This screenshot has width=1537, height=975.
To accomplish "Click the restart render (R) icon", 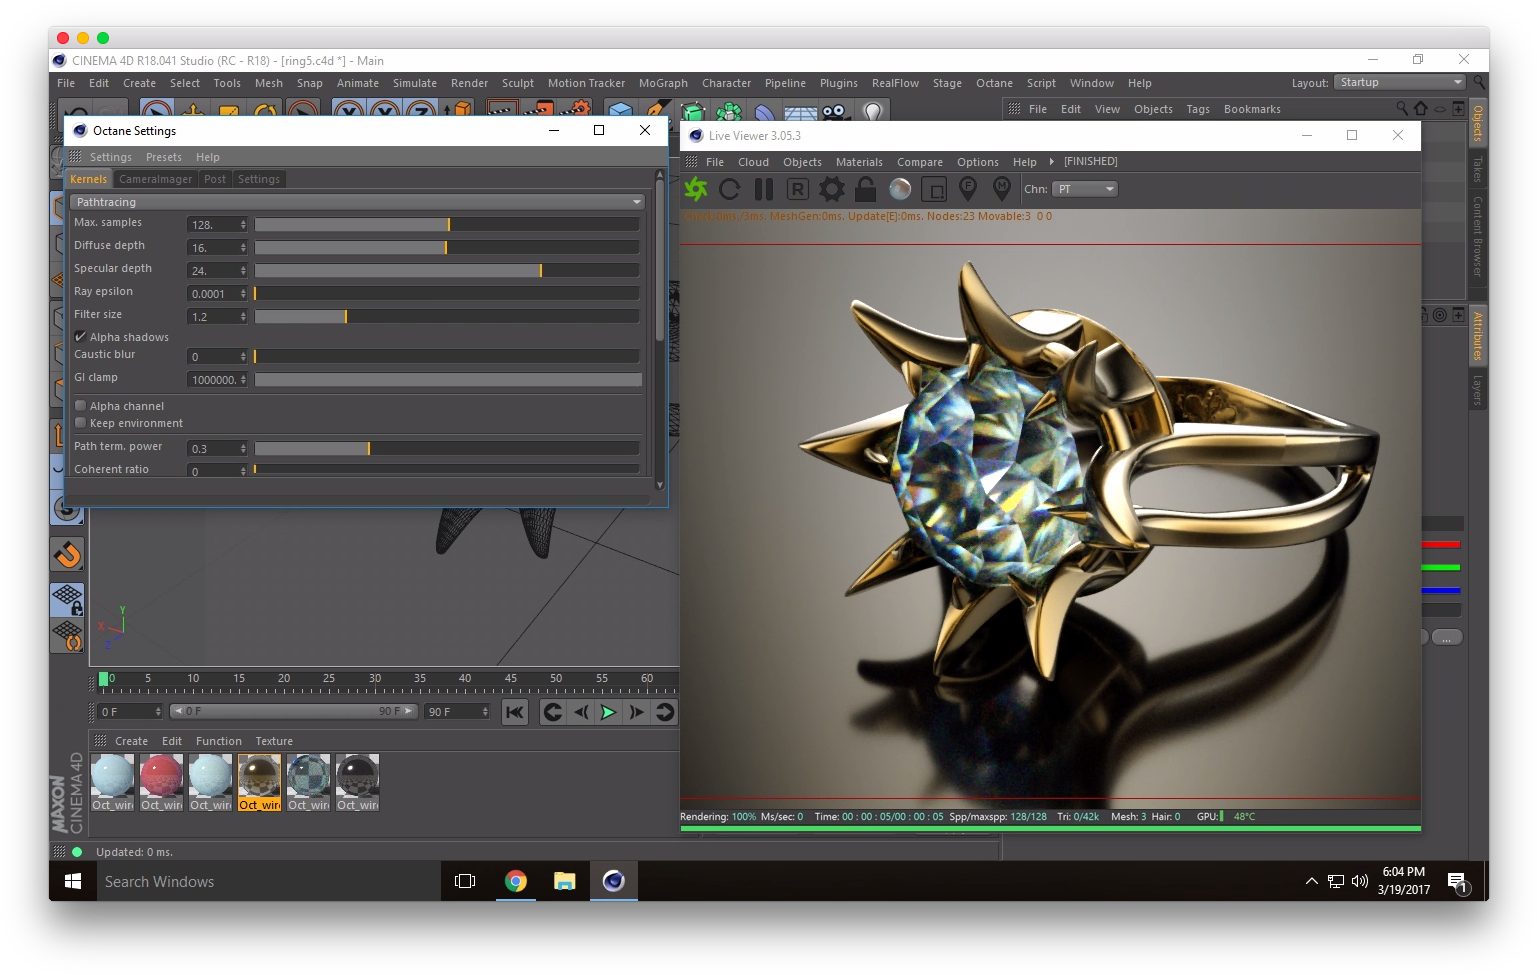I will [x=797, y=188].
